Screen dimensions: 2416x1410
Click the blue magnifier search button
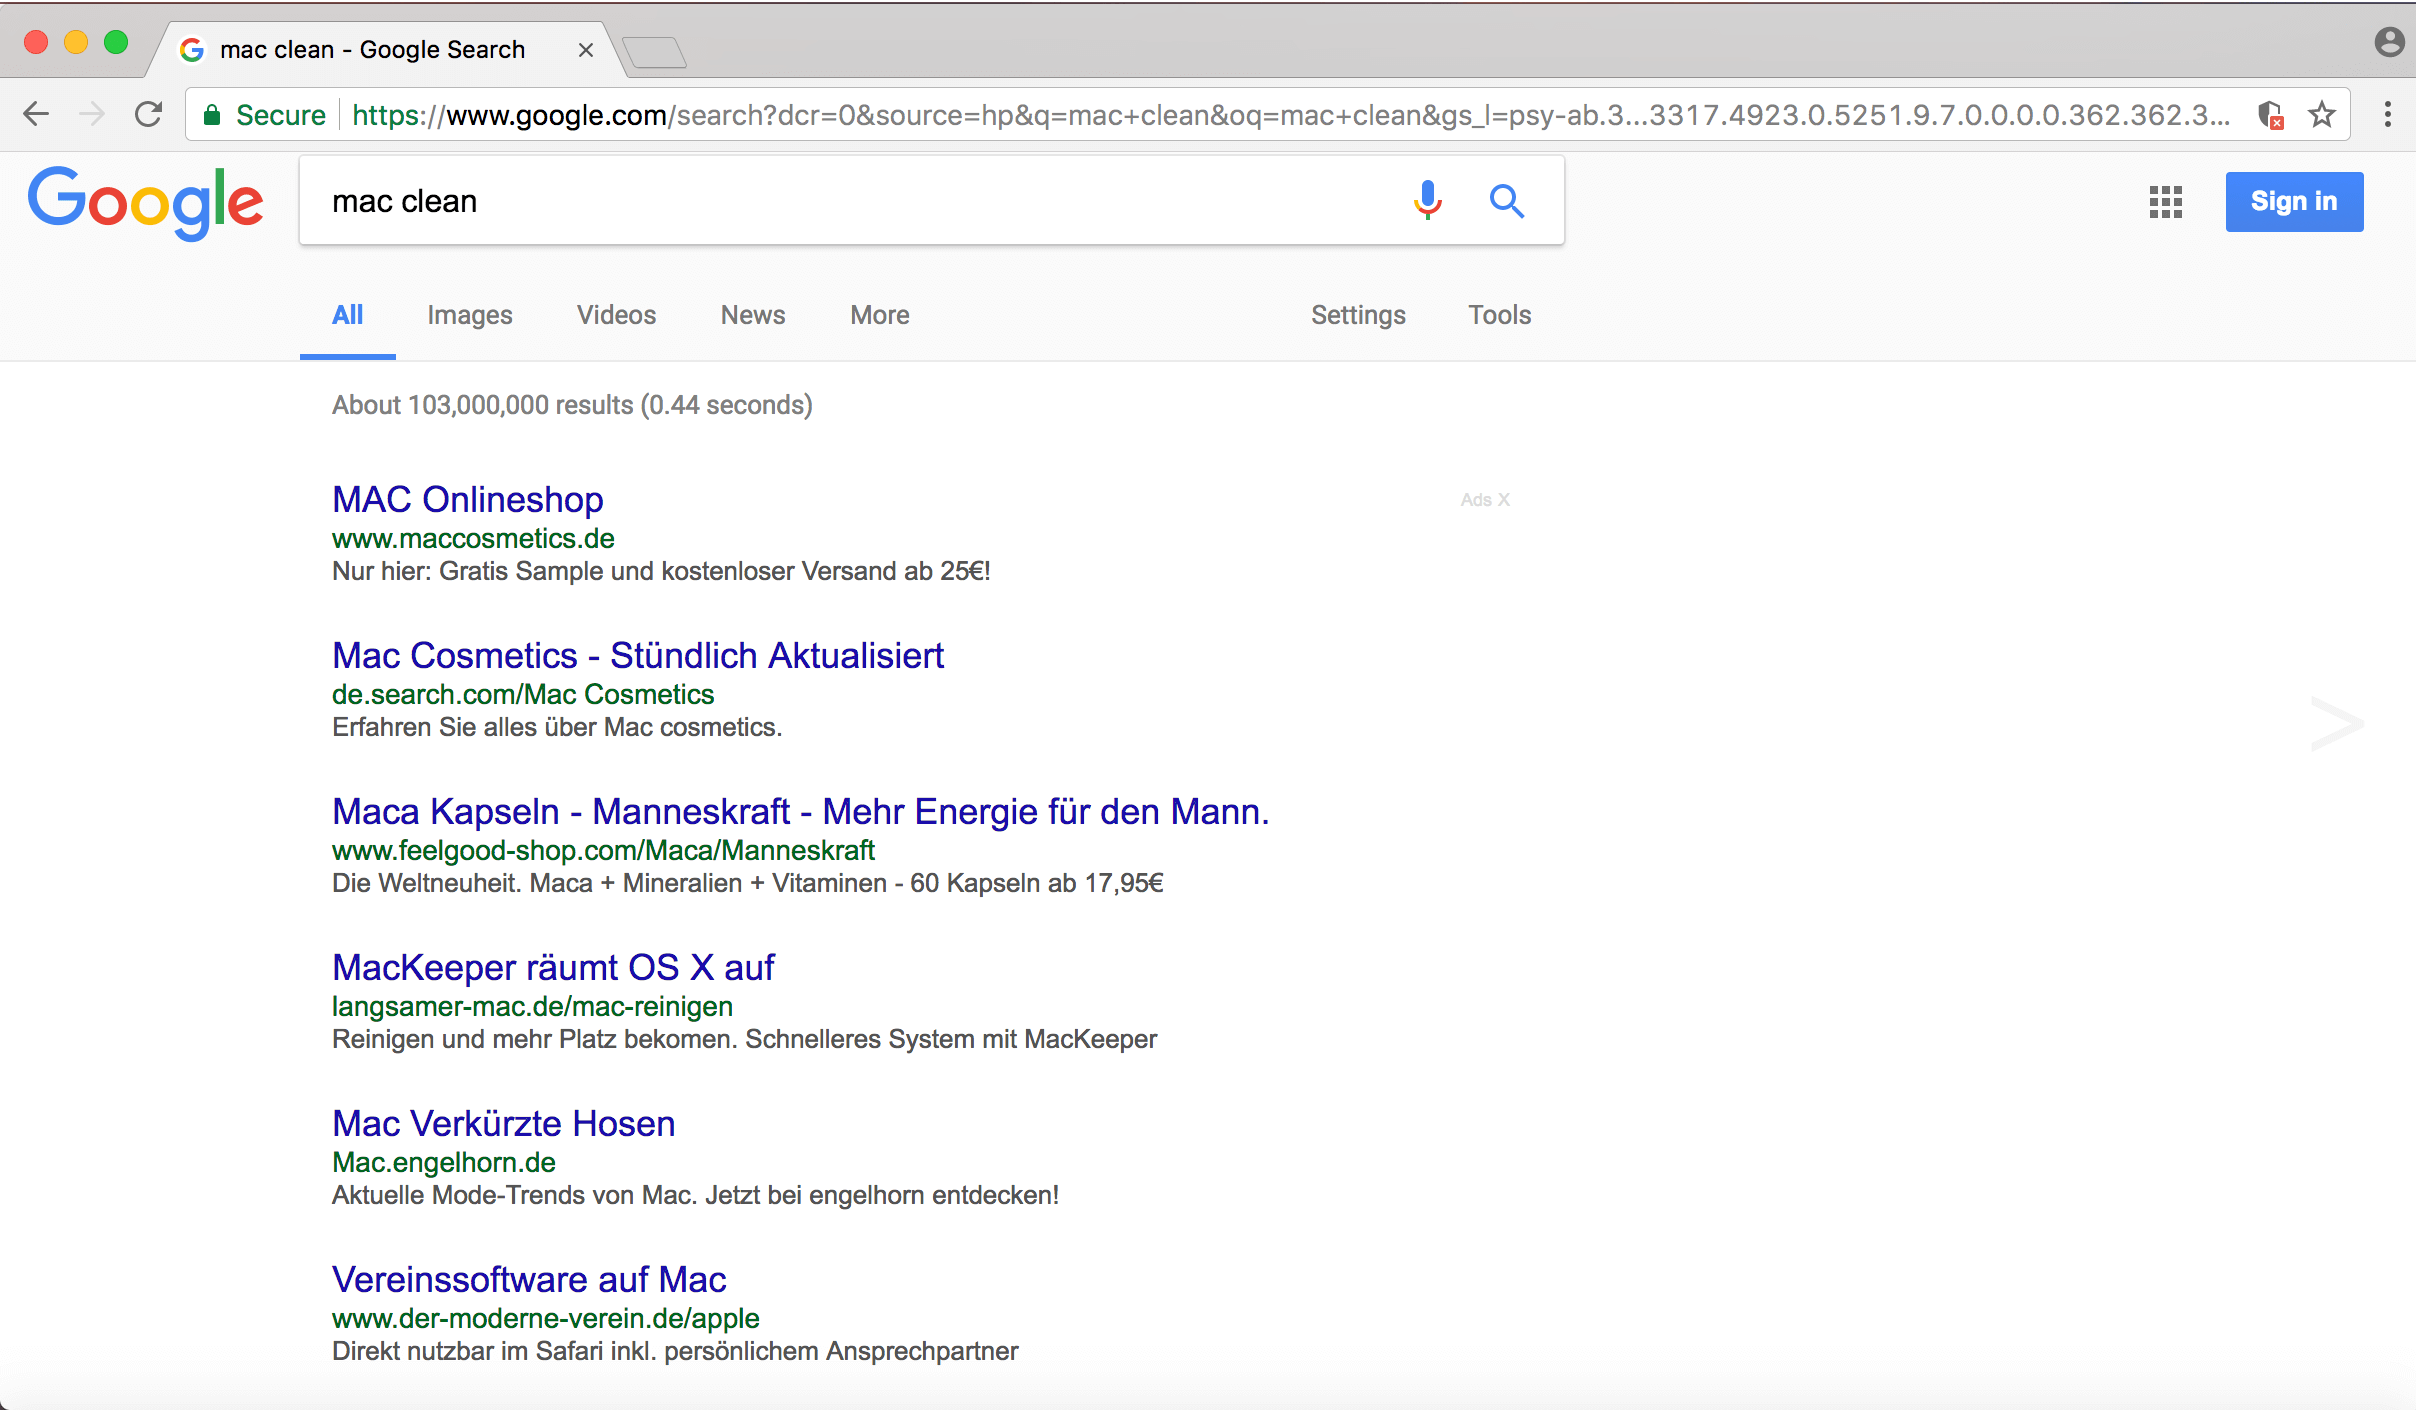(1507, 201)
